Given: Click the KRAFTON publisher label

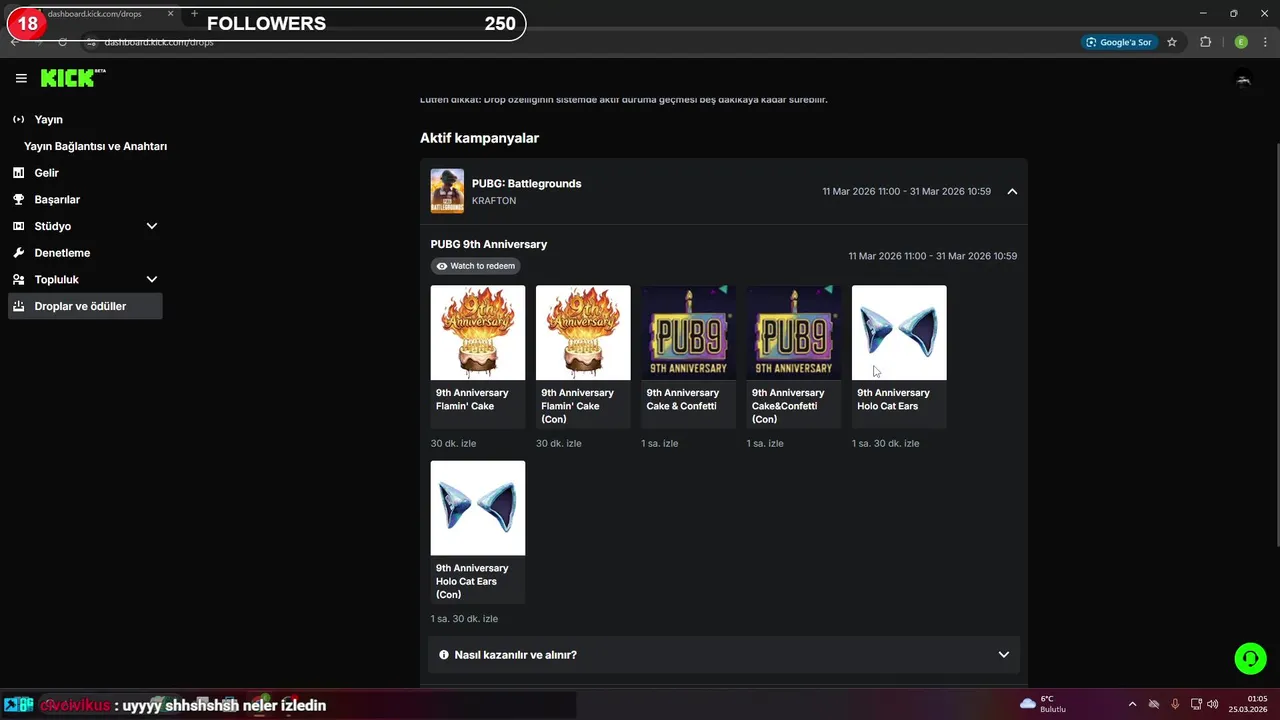Looking at the screenshot, I should [494, 201].
